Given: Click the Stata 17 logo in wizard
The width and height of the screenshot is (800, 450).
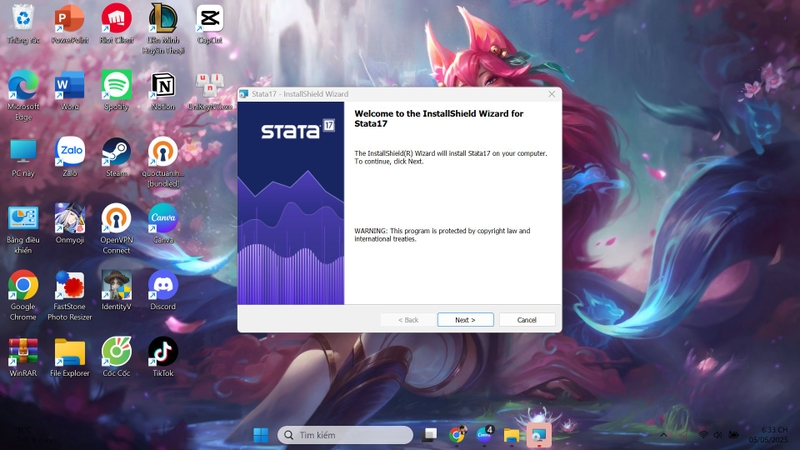Looking at the screenshot, I should pos(298,130).
